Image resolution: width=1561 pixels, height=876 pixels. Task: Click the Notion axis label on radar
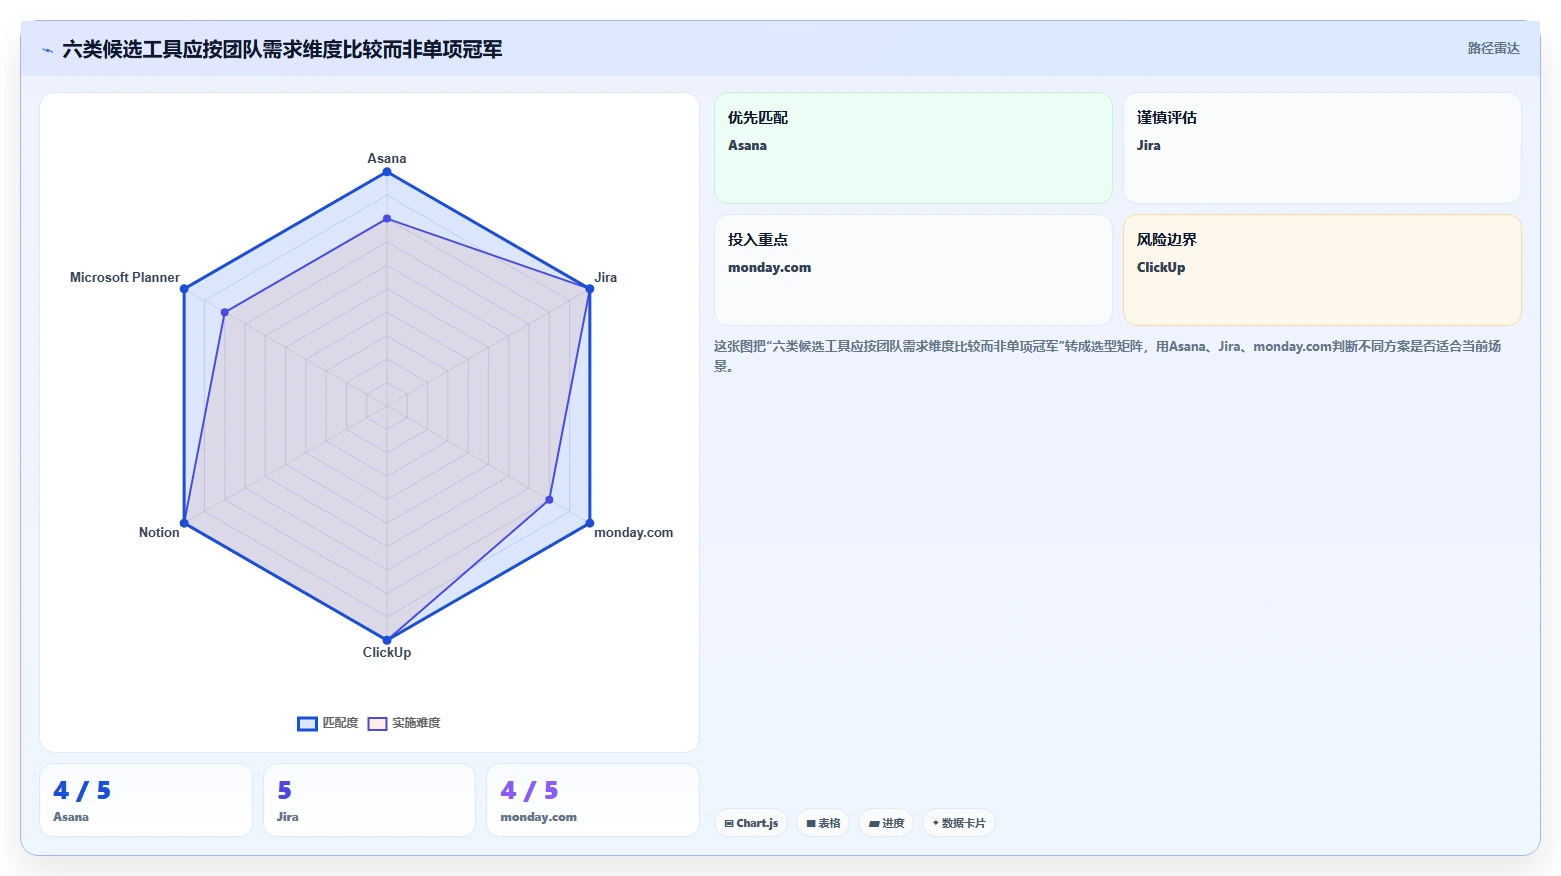pyautogui.click(x=159, y=532)
